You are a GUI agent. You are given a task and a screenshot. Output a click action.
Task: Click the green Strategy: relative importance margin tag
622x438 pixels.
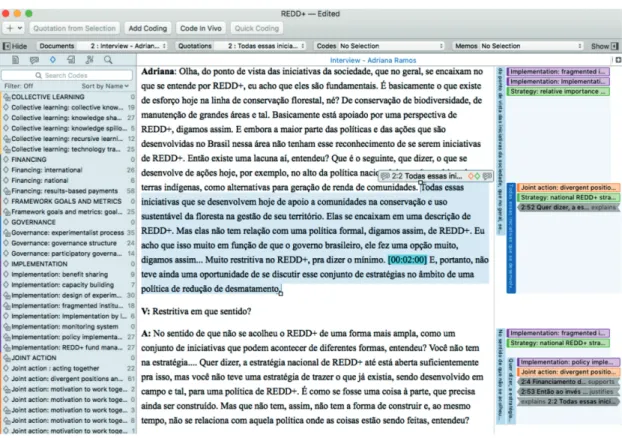coord(558,91)
